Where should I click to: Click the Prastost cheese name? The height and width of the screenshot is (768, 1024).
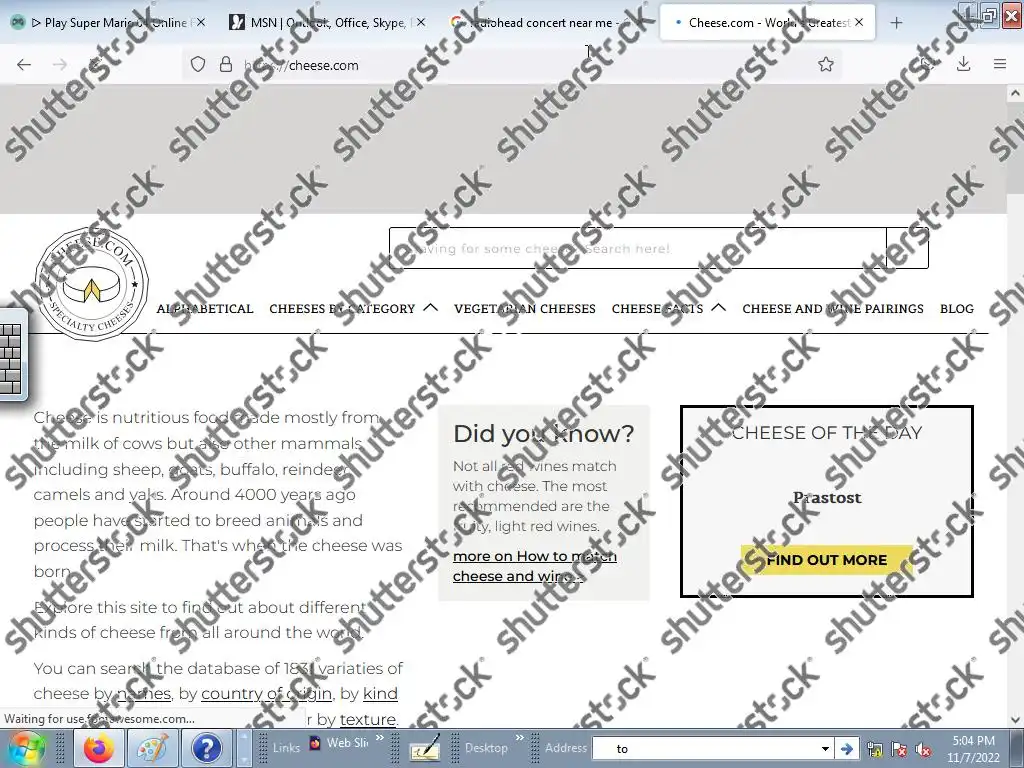pyautogui.click(x=827, y=498)
